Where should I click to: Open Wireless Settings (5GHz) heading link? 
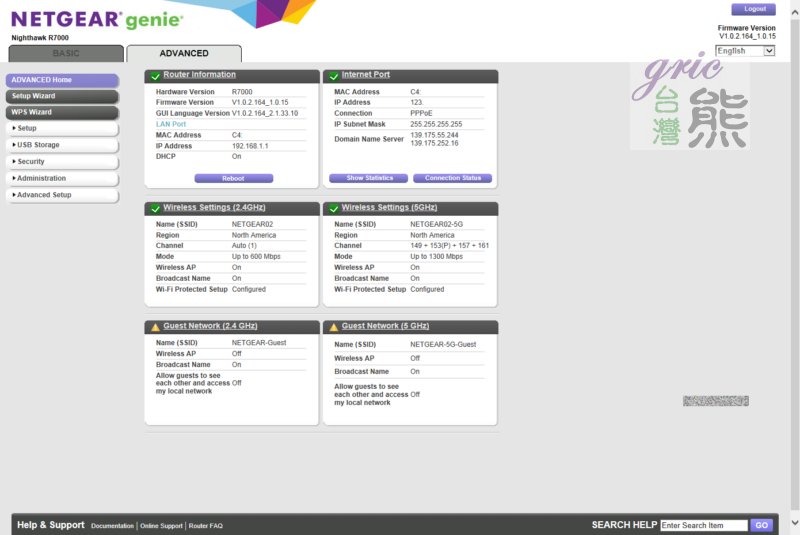389,208
